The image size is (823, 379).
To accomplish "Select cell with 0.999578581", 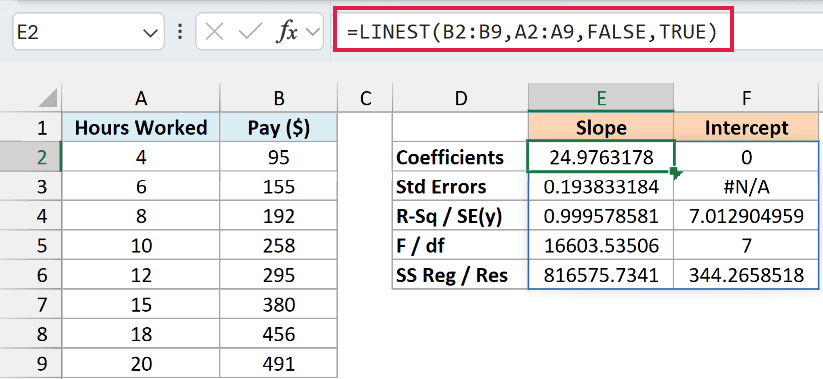I will pyautogui.click(x=601, y=216).
